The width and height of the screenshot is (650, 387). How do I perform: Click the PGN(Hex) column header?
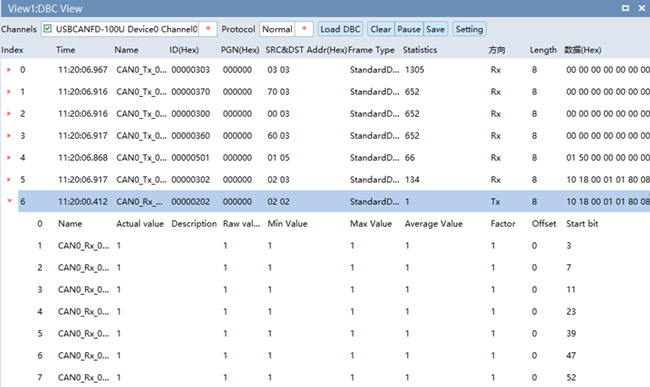240,50
